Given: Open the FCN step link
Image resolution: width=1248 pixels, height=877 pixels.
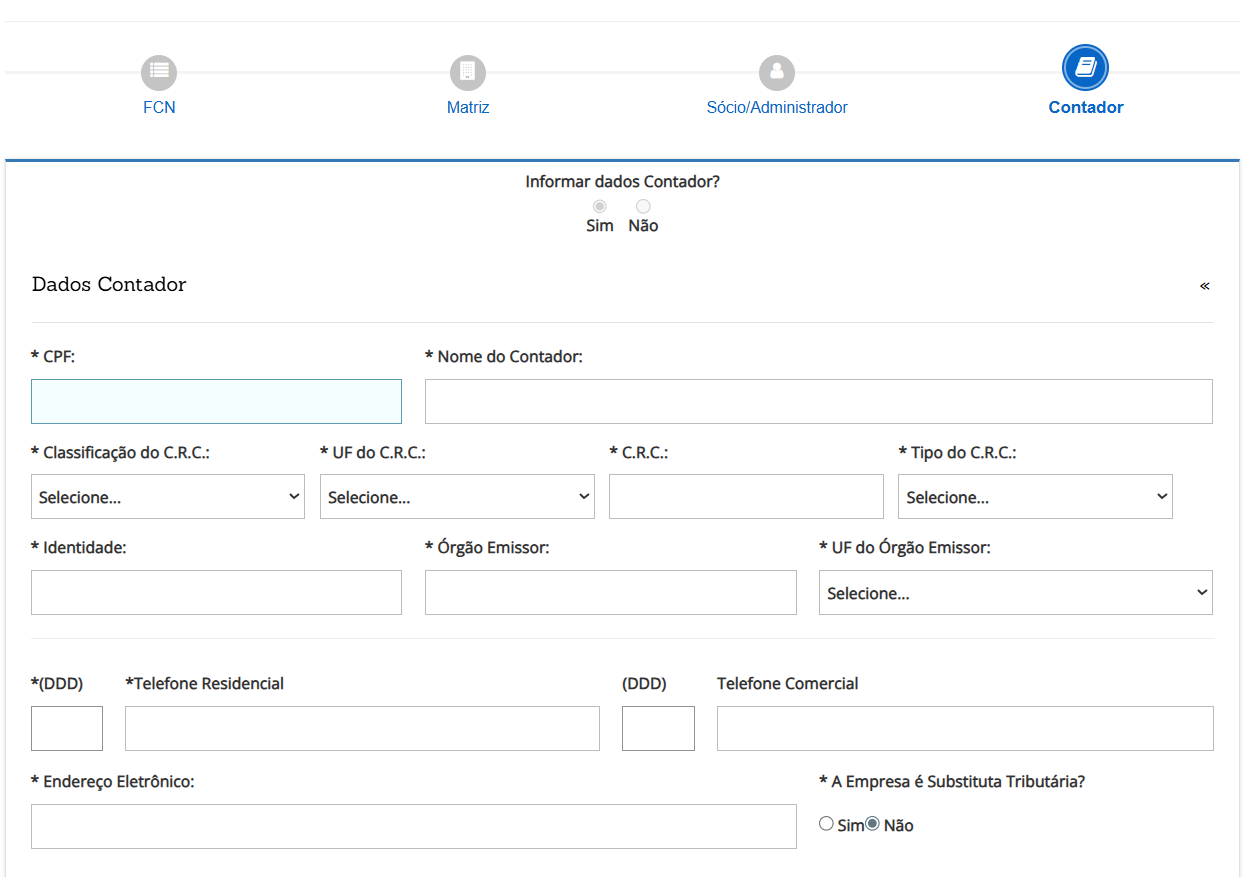Looking at the screenshot, I should 159,107.
